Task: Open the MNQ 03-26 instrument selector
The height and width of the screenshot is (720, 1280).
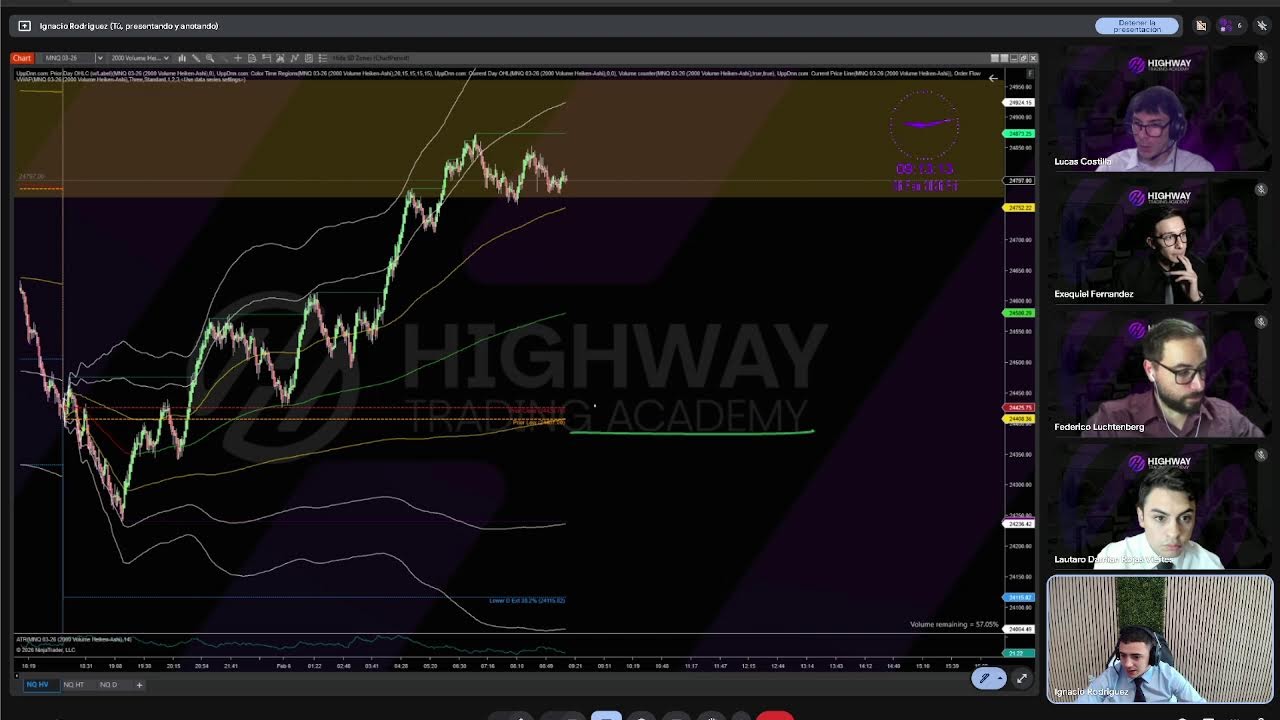Action: pos(72,58)
